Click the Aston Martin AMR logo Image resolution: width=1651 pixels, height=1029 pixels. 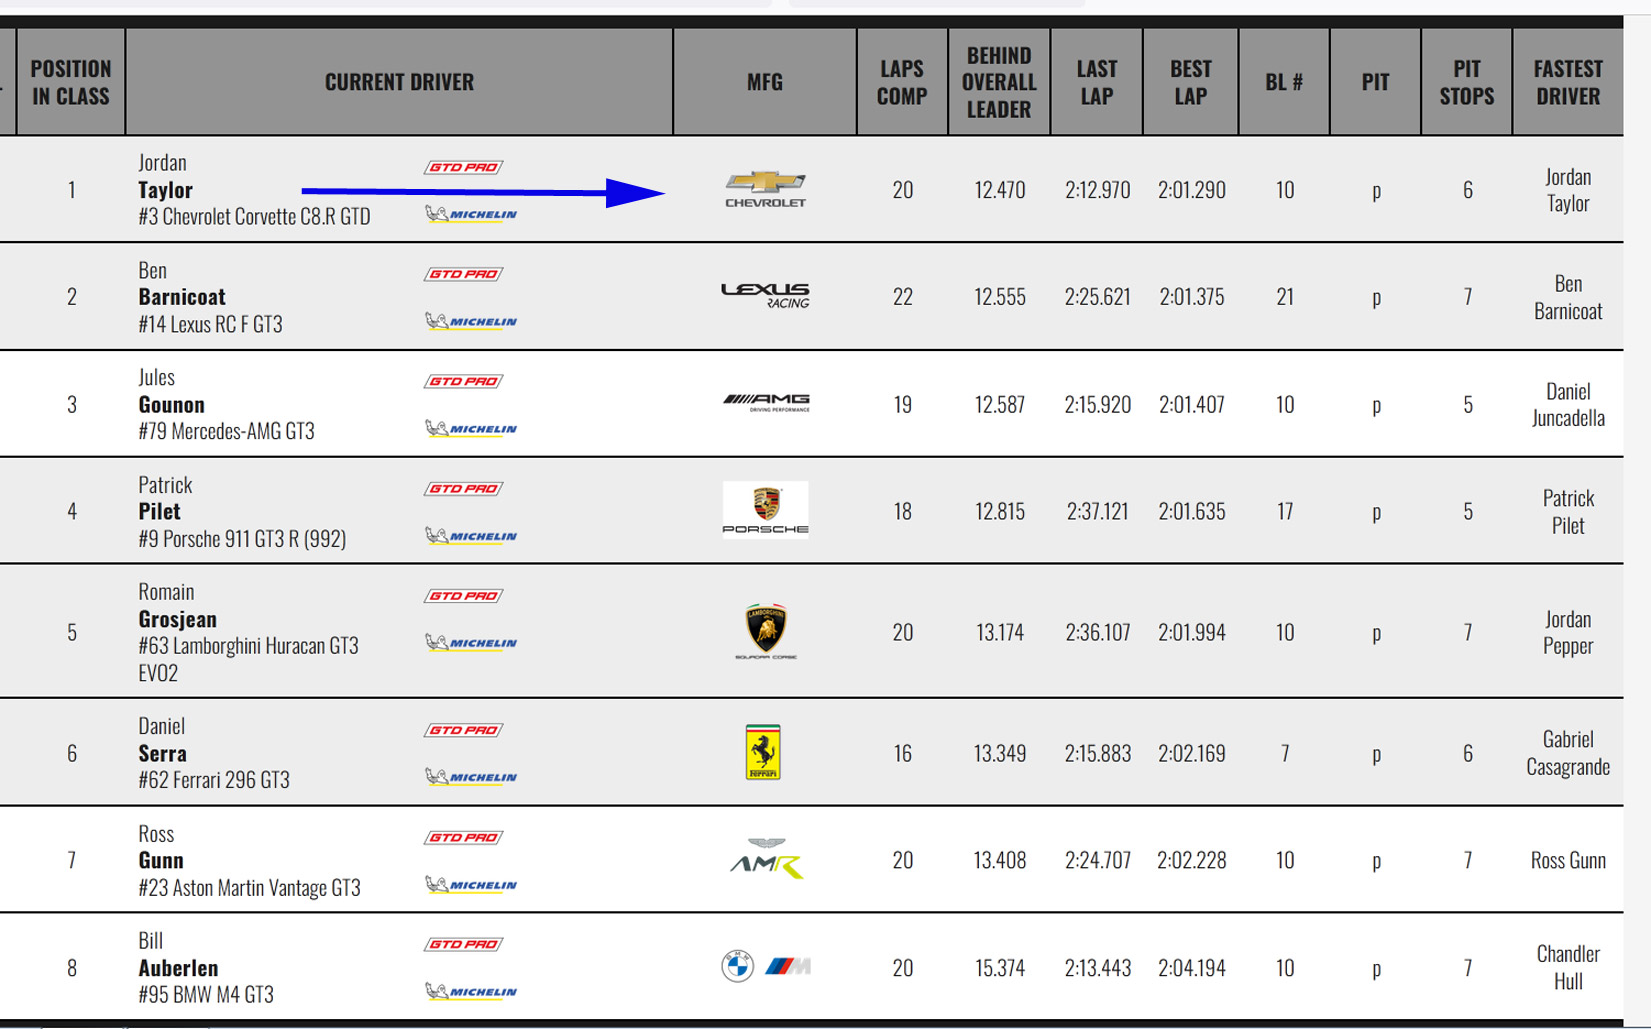pyautogui.click(x=766, y=859)
